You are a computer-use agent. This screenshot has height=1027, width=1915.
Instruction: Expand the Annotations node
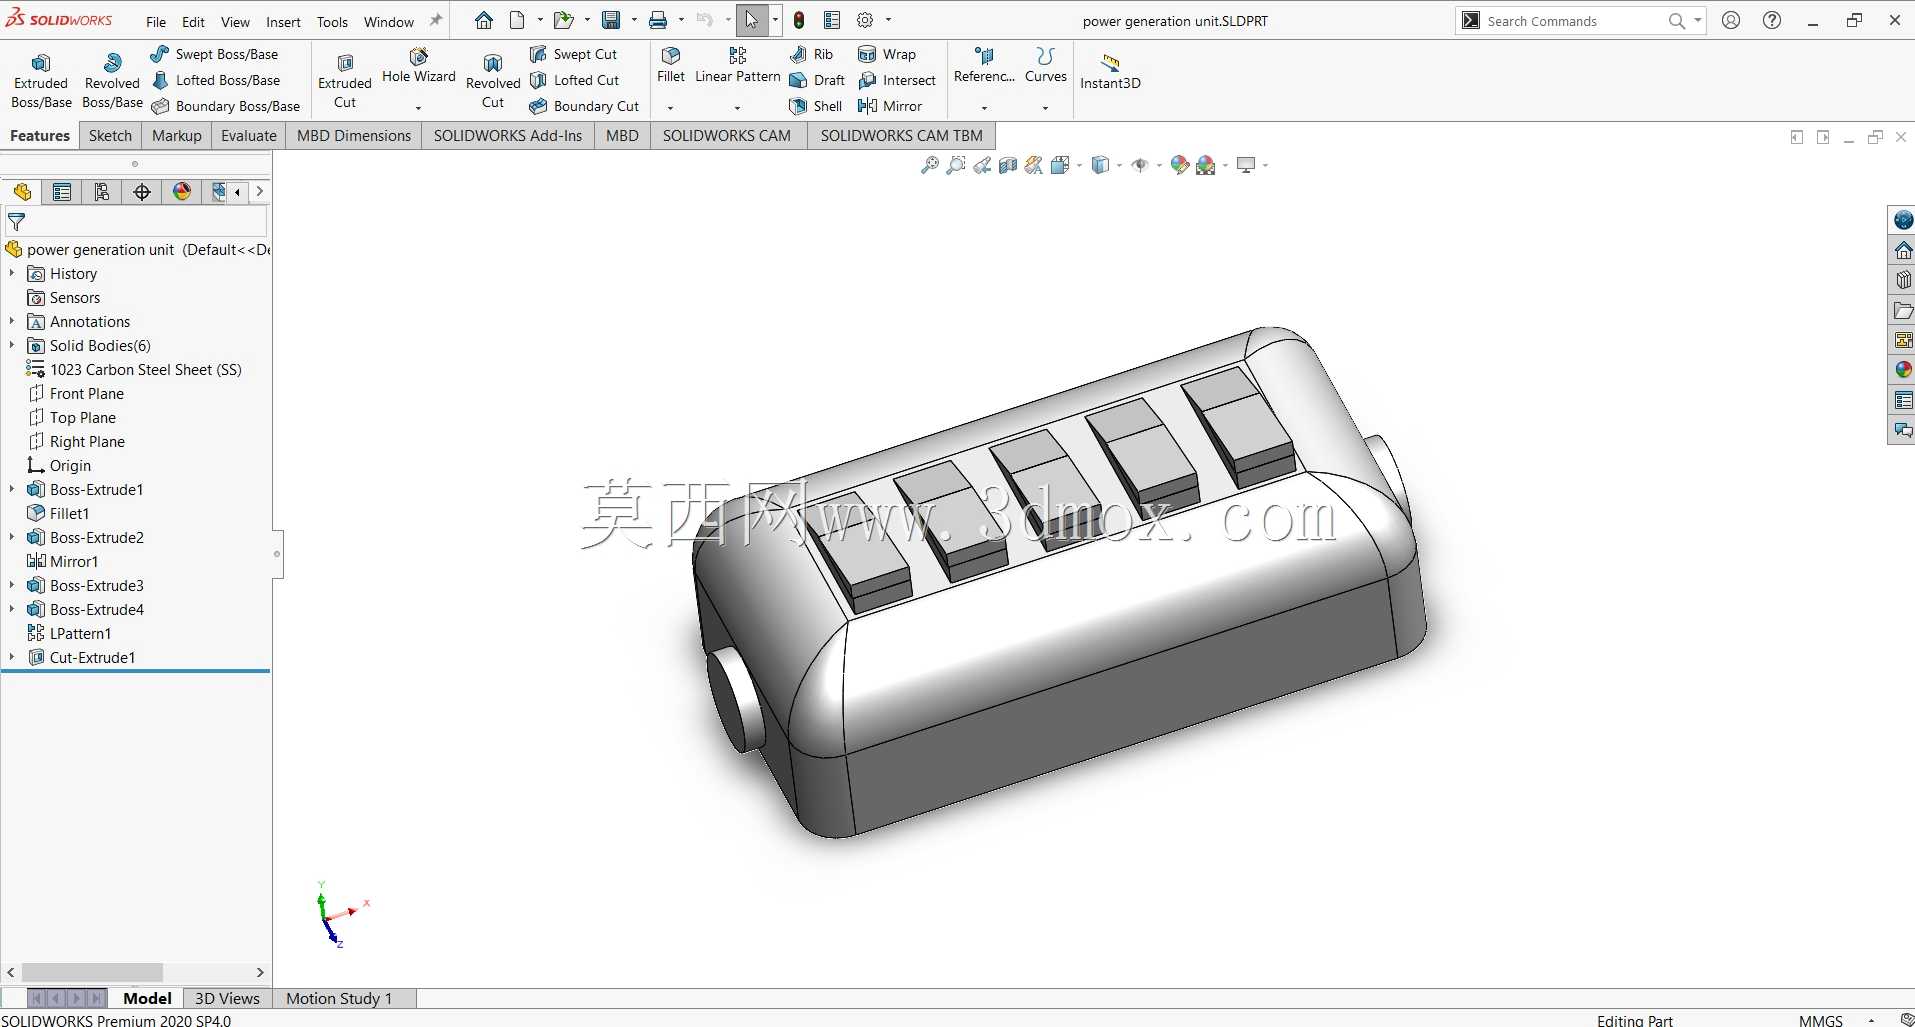click(12, 321)
